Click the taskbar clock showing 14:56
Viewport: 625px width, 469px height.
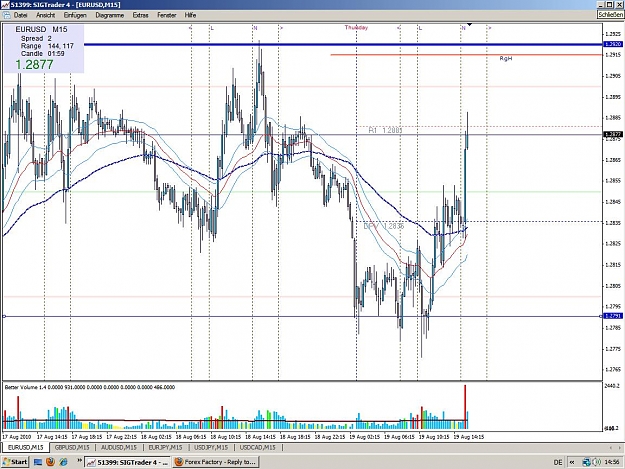pos(611,462)
